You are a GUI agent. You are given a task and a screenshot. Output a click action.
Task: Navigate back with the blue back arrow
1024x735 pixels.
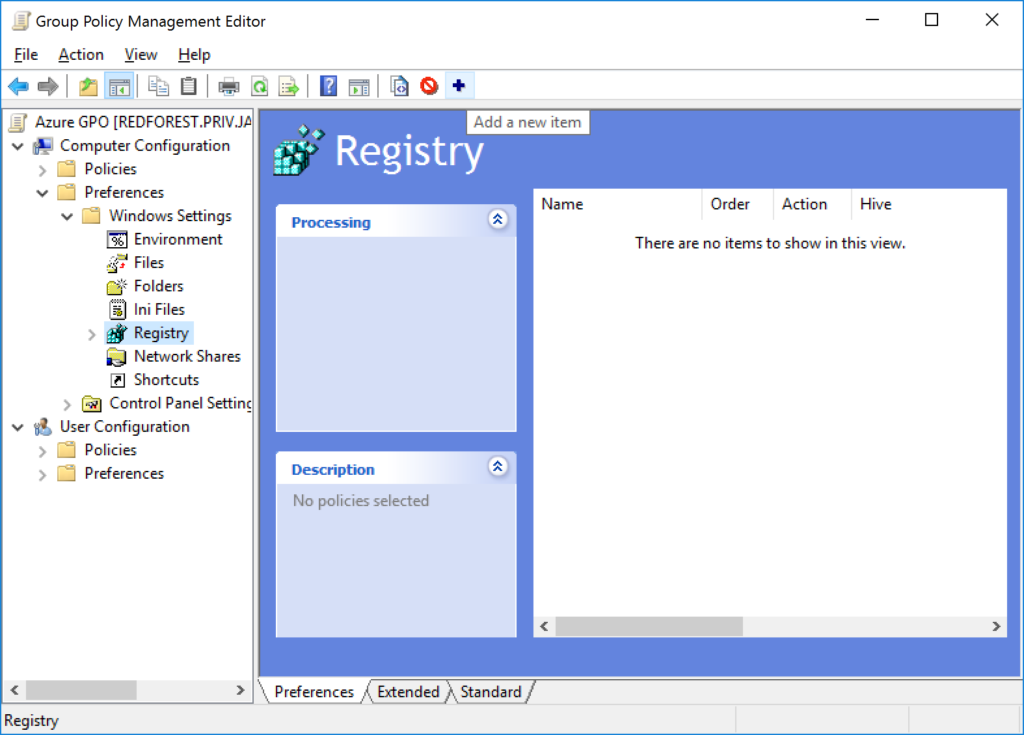point(17,85)
